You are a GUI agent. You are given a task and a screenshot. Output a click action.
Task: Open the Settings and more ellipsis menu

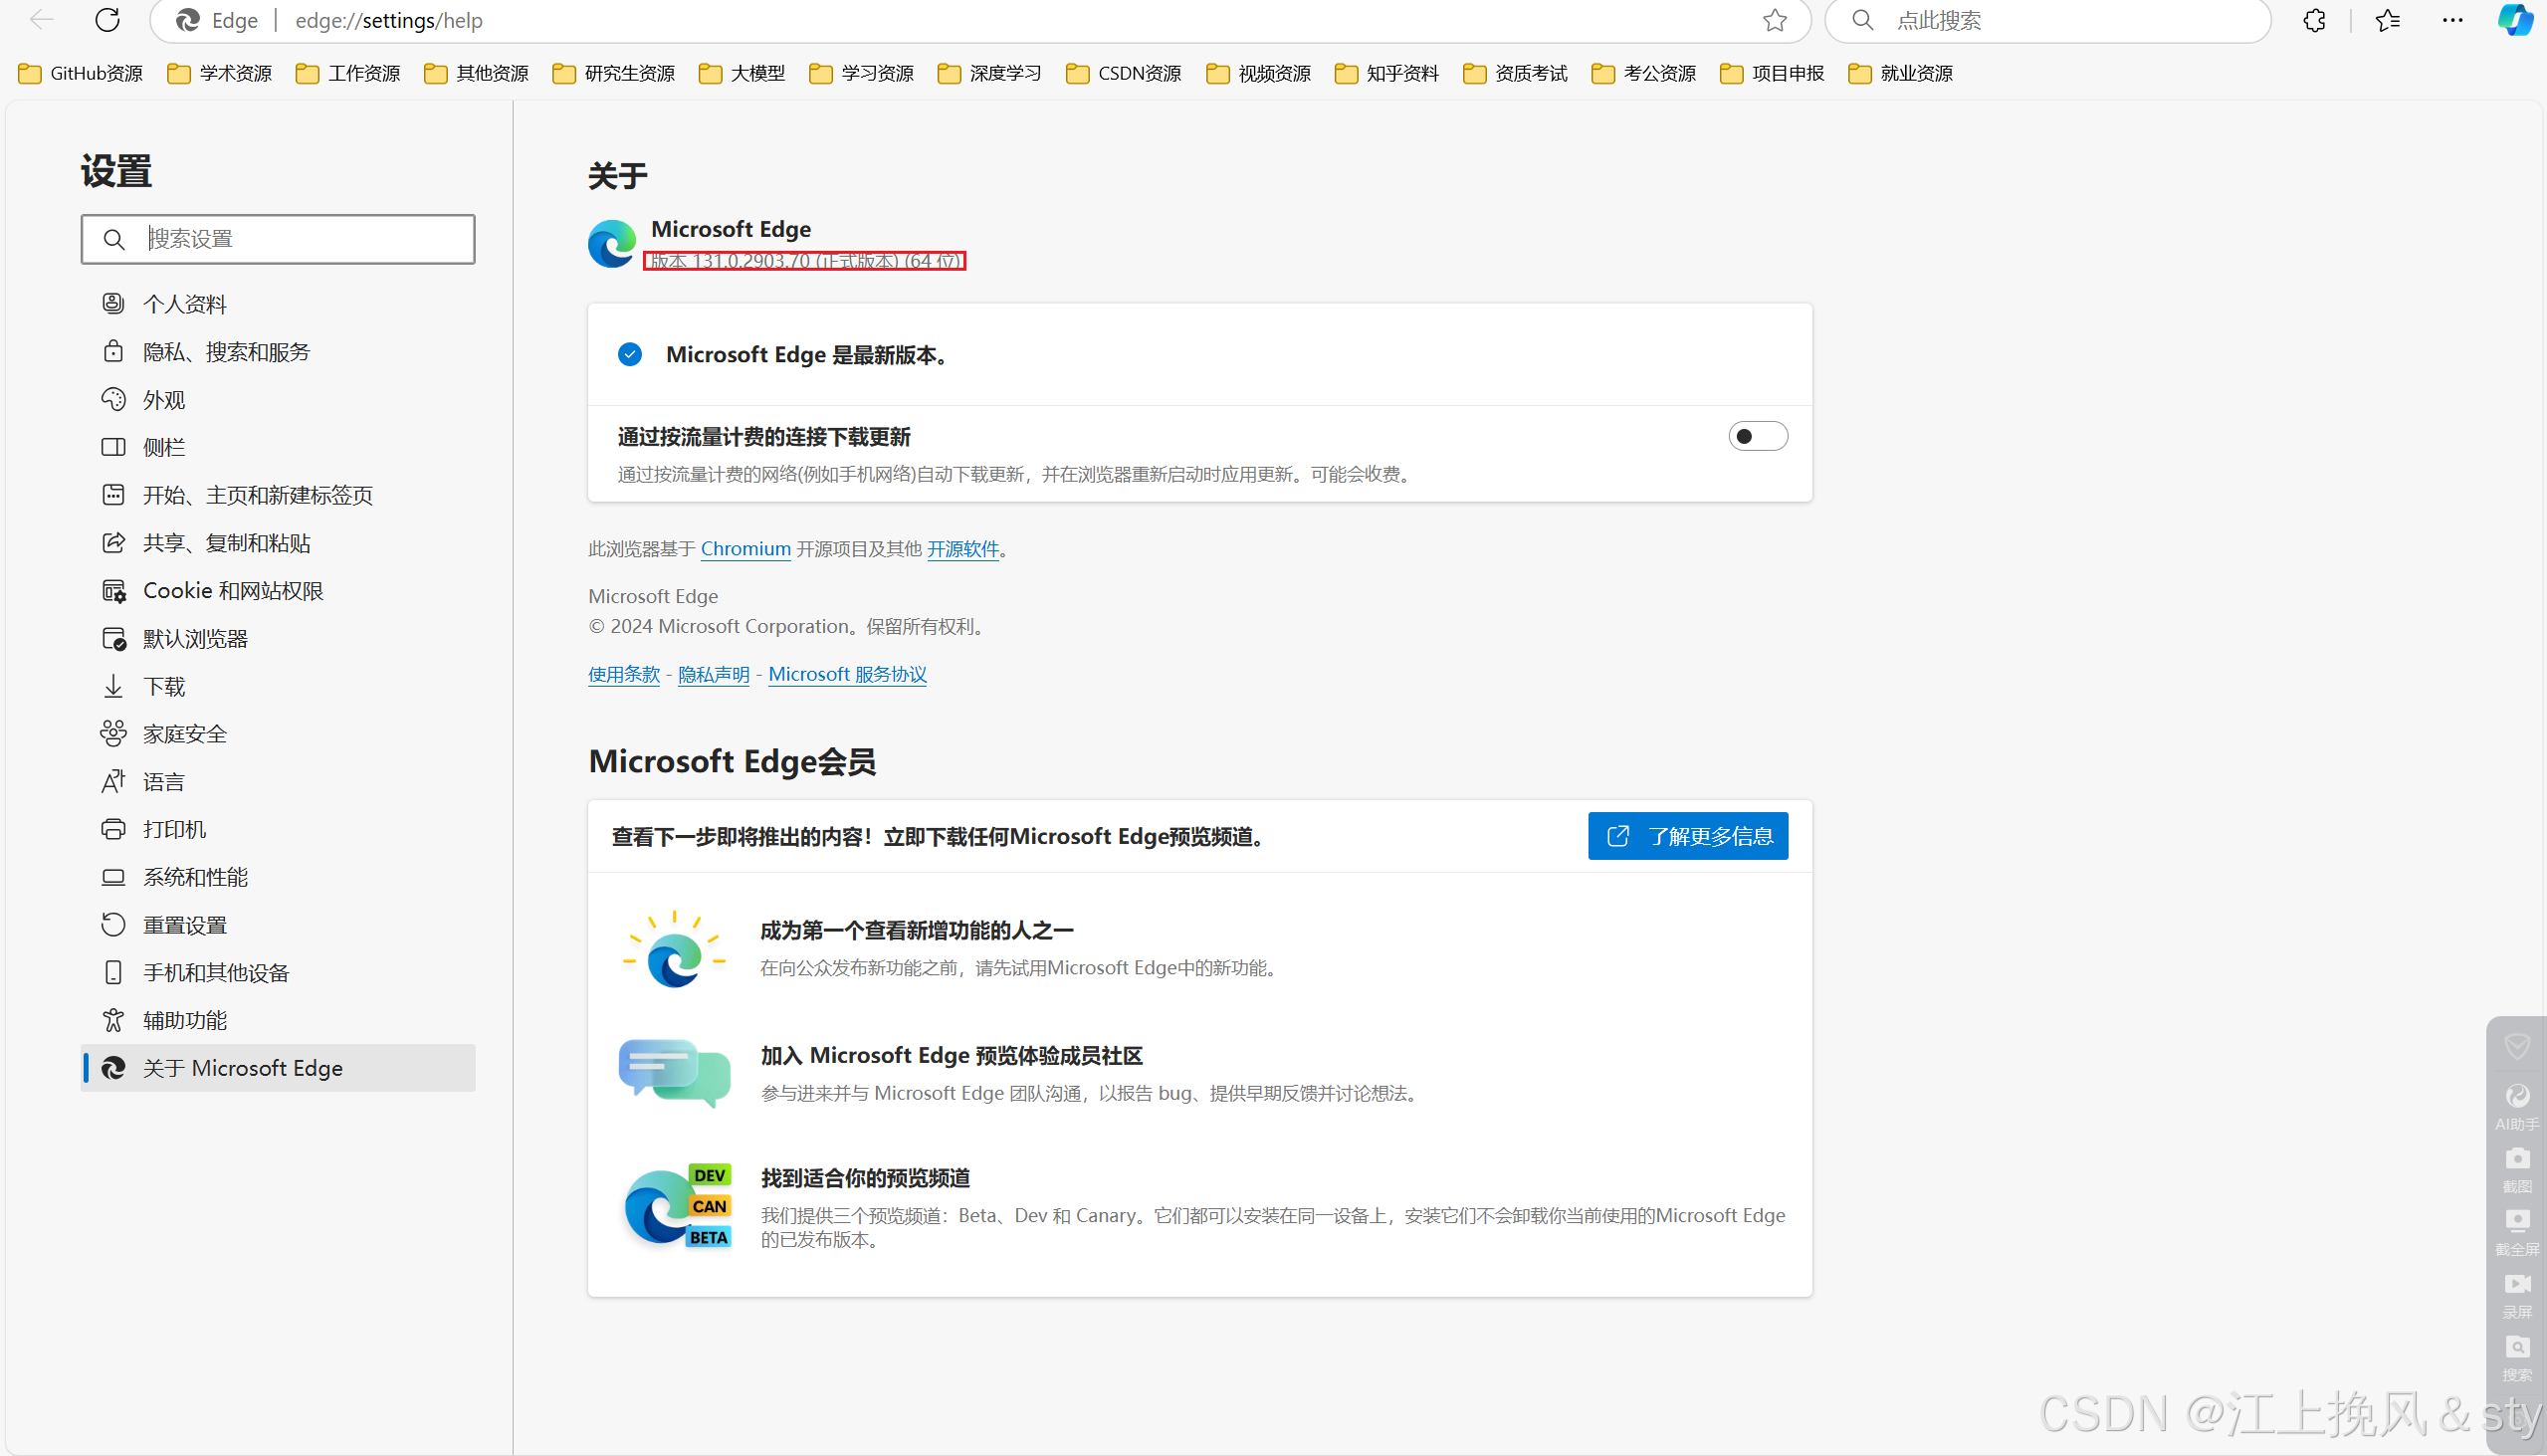point(2452,20)
